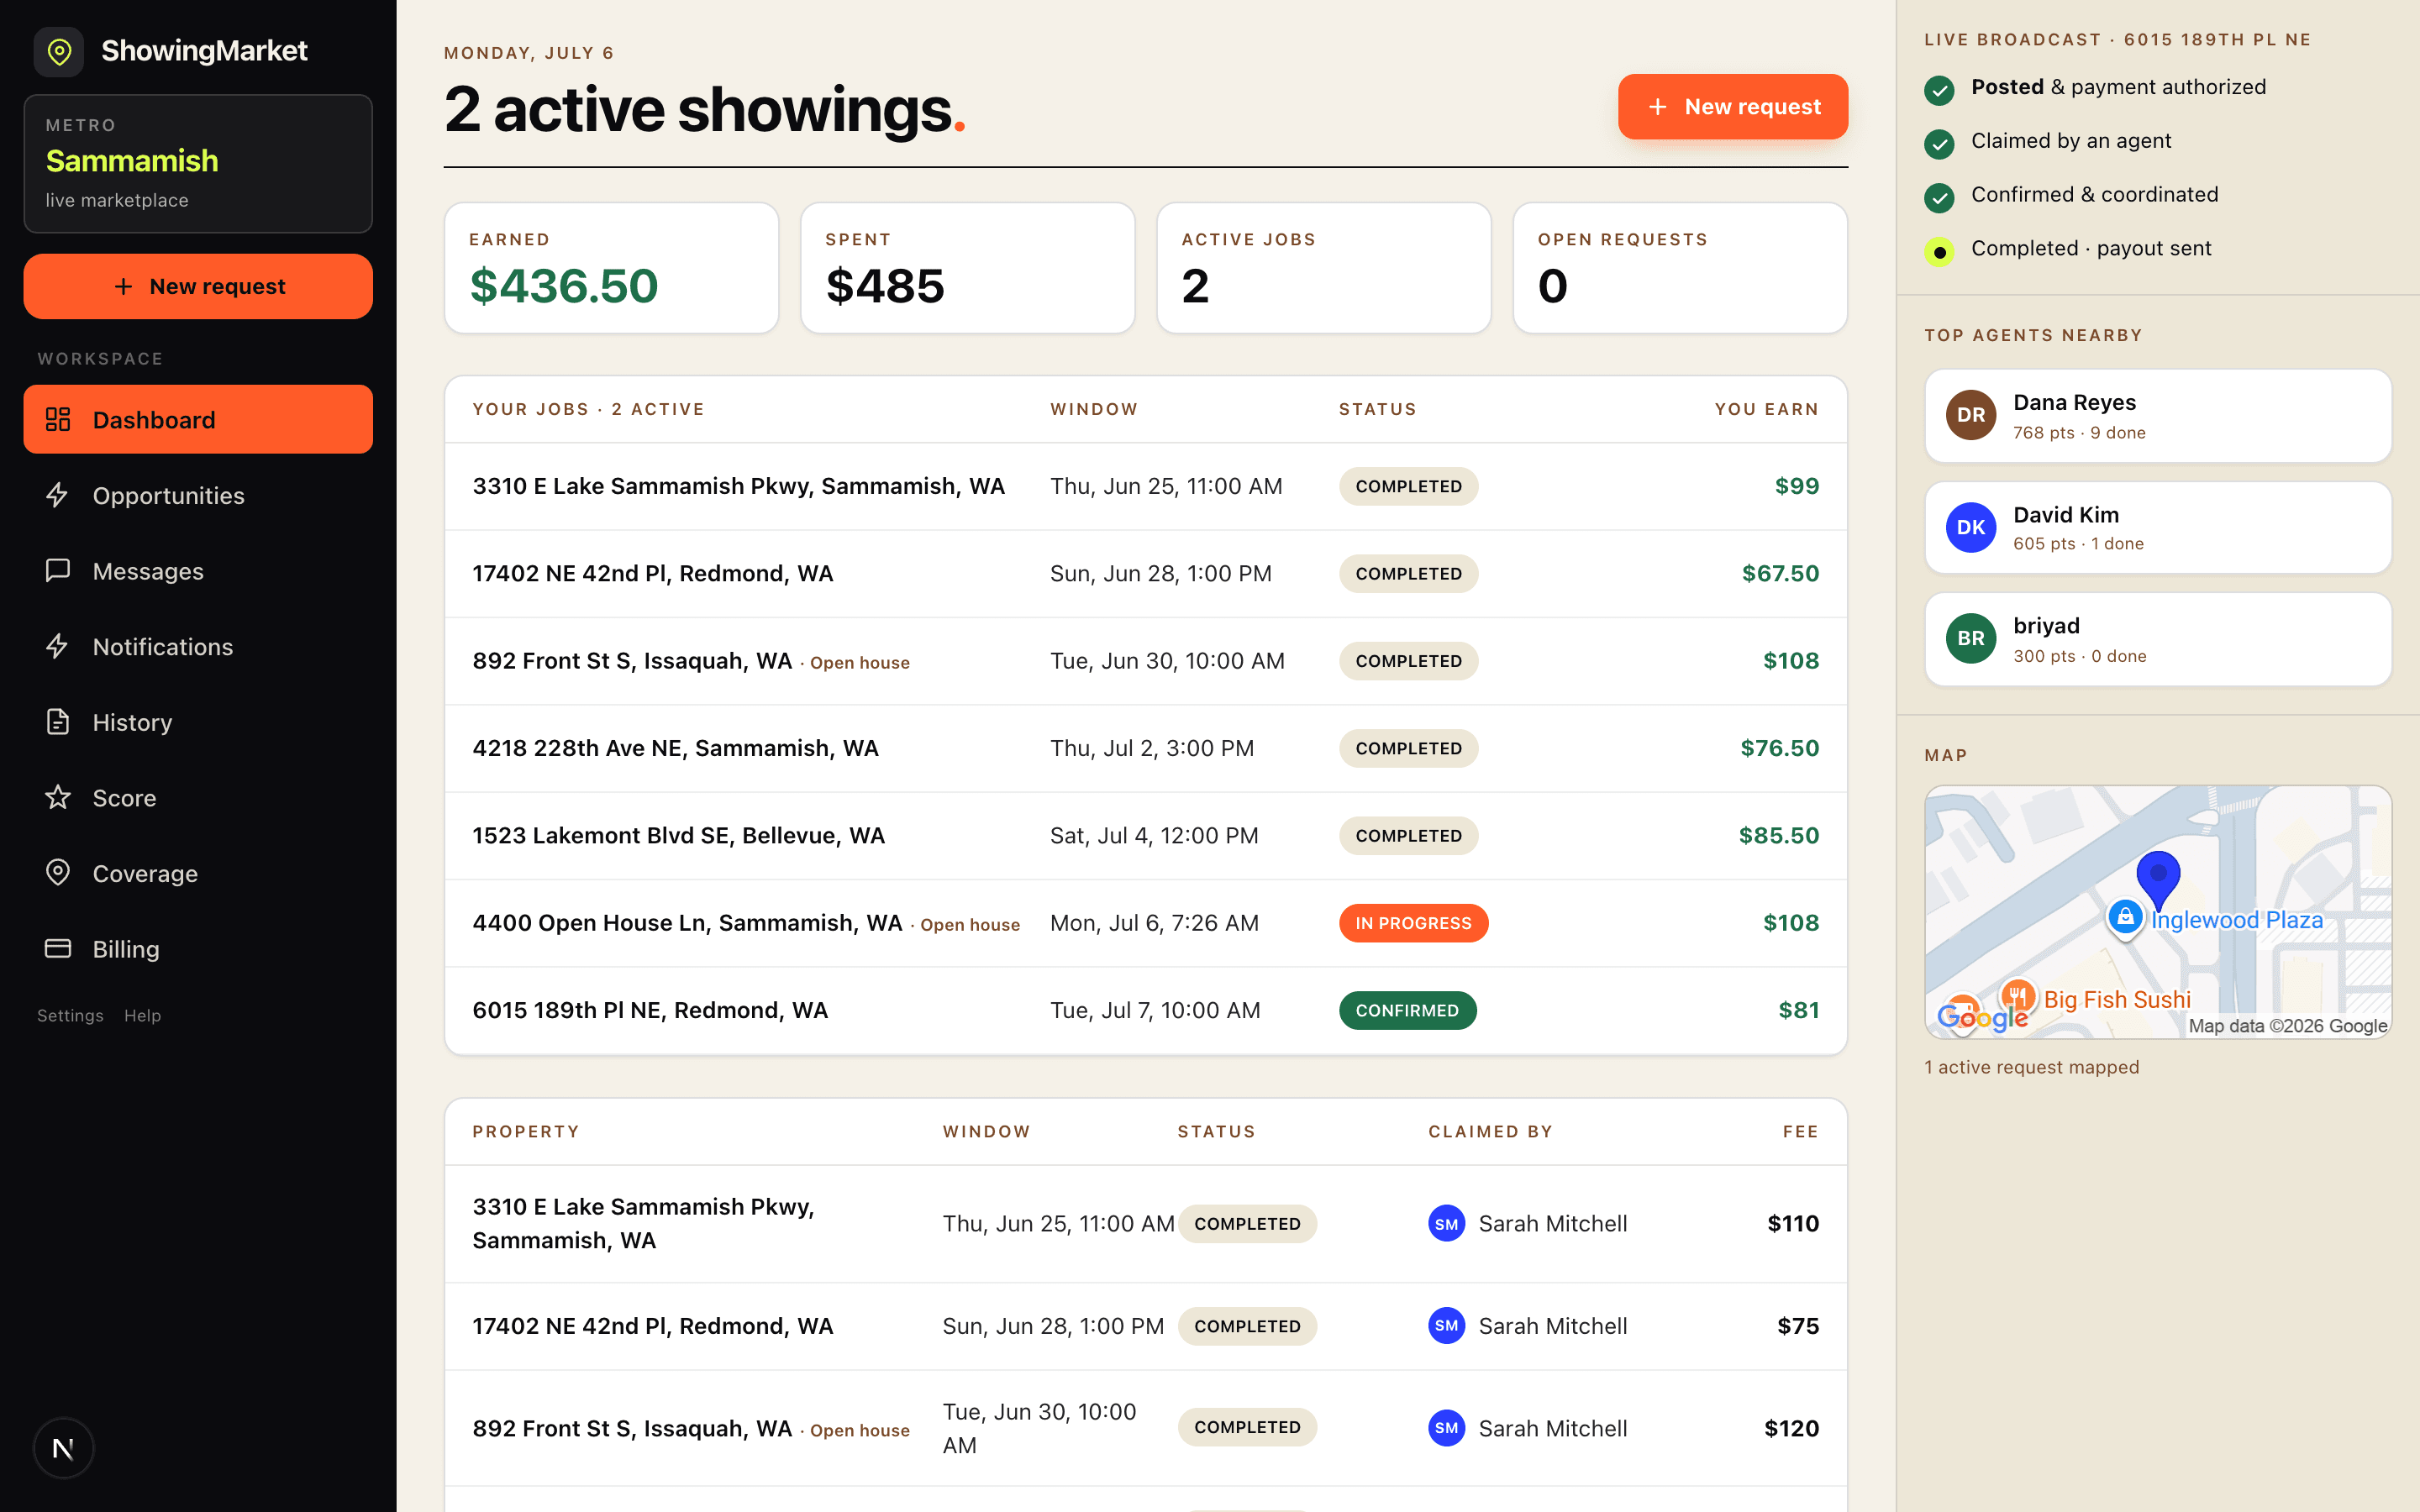Open Messages
Screen dimensions: 2420x1512
pos(198,571)
